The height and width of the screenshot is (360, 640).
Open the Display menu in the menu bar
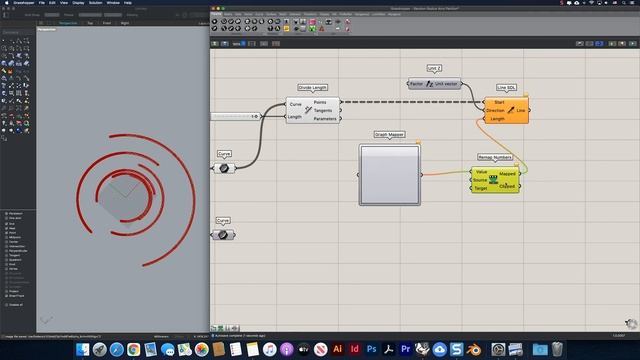[x=78, y=3]
